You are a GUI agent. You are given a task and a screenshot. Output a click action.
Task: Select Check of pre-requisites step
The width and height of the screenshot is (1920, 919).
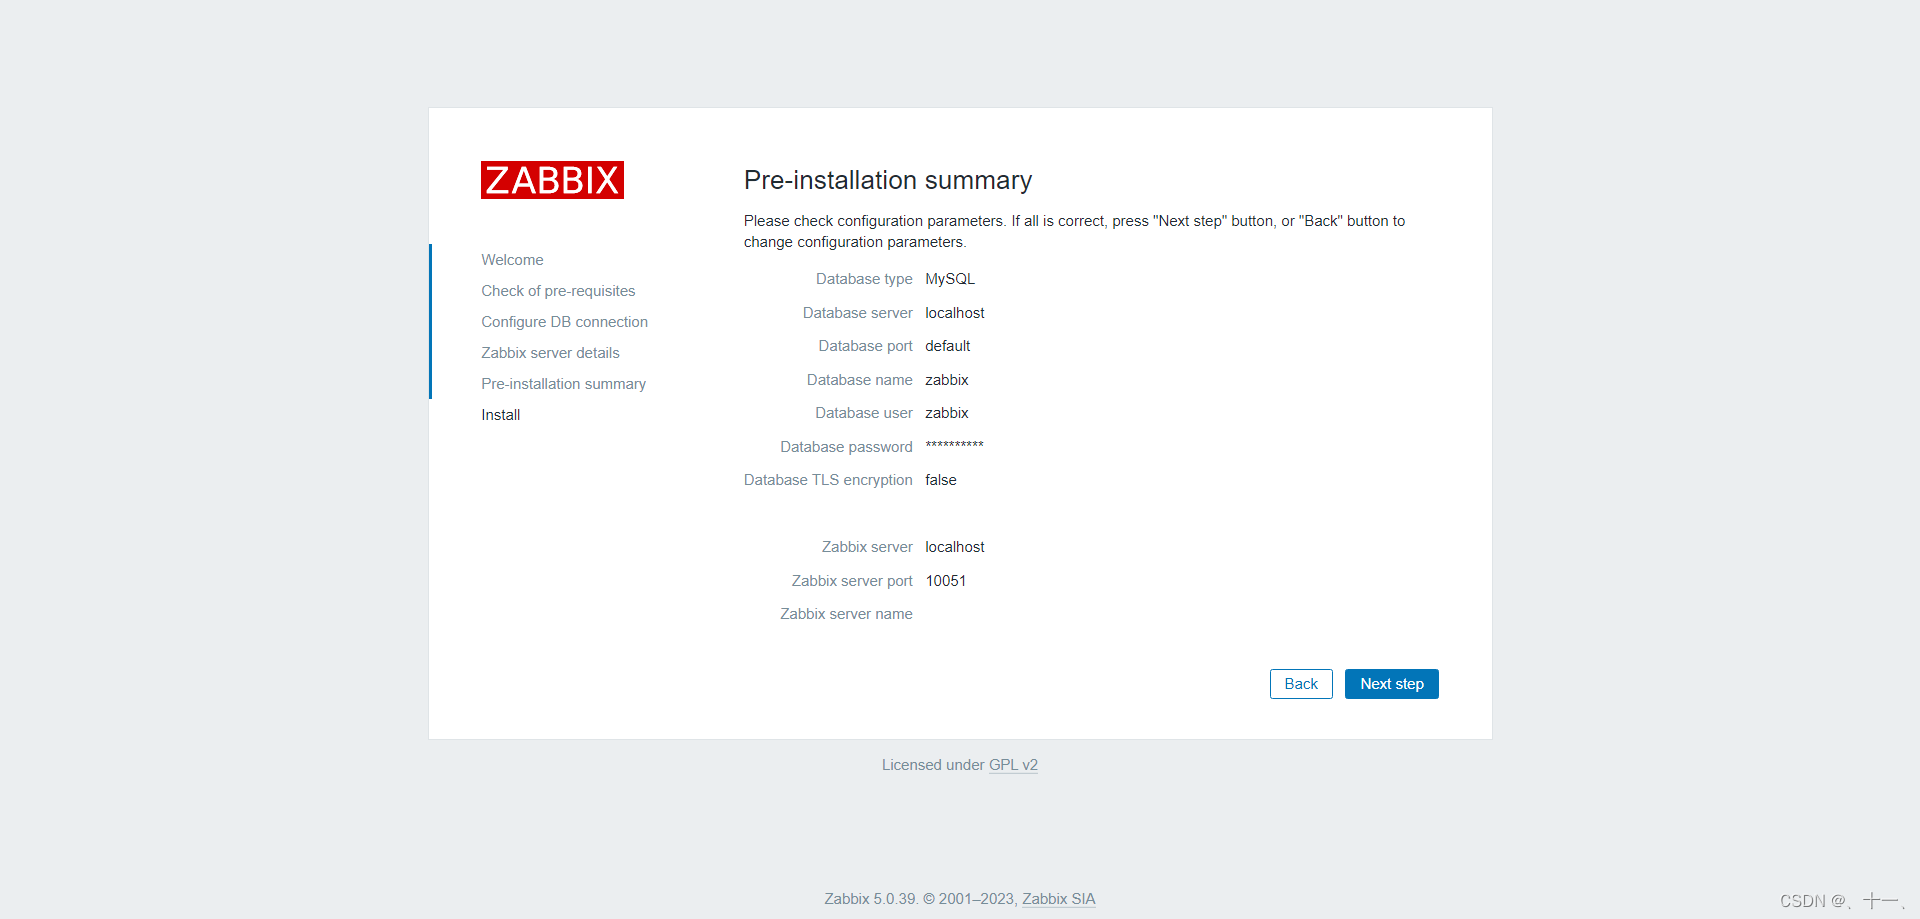pos(558,291)
